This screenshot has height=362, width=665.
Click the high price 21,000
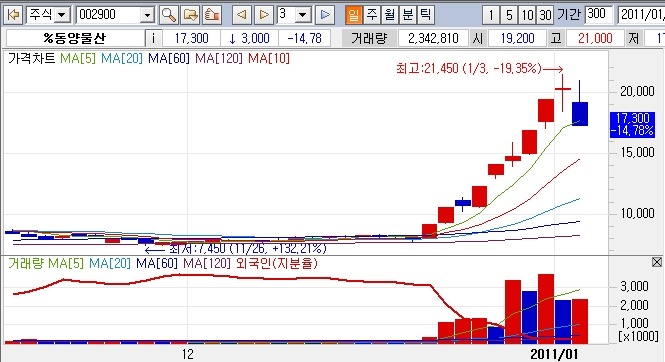[595, 39]
